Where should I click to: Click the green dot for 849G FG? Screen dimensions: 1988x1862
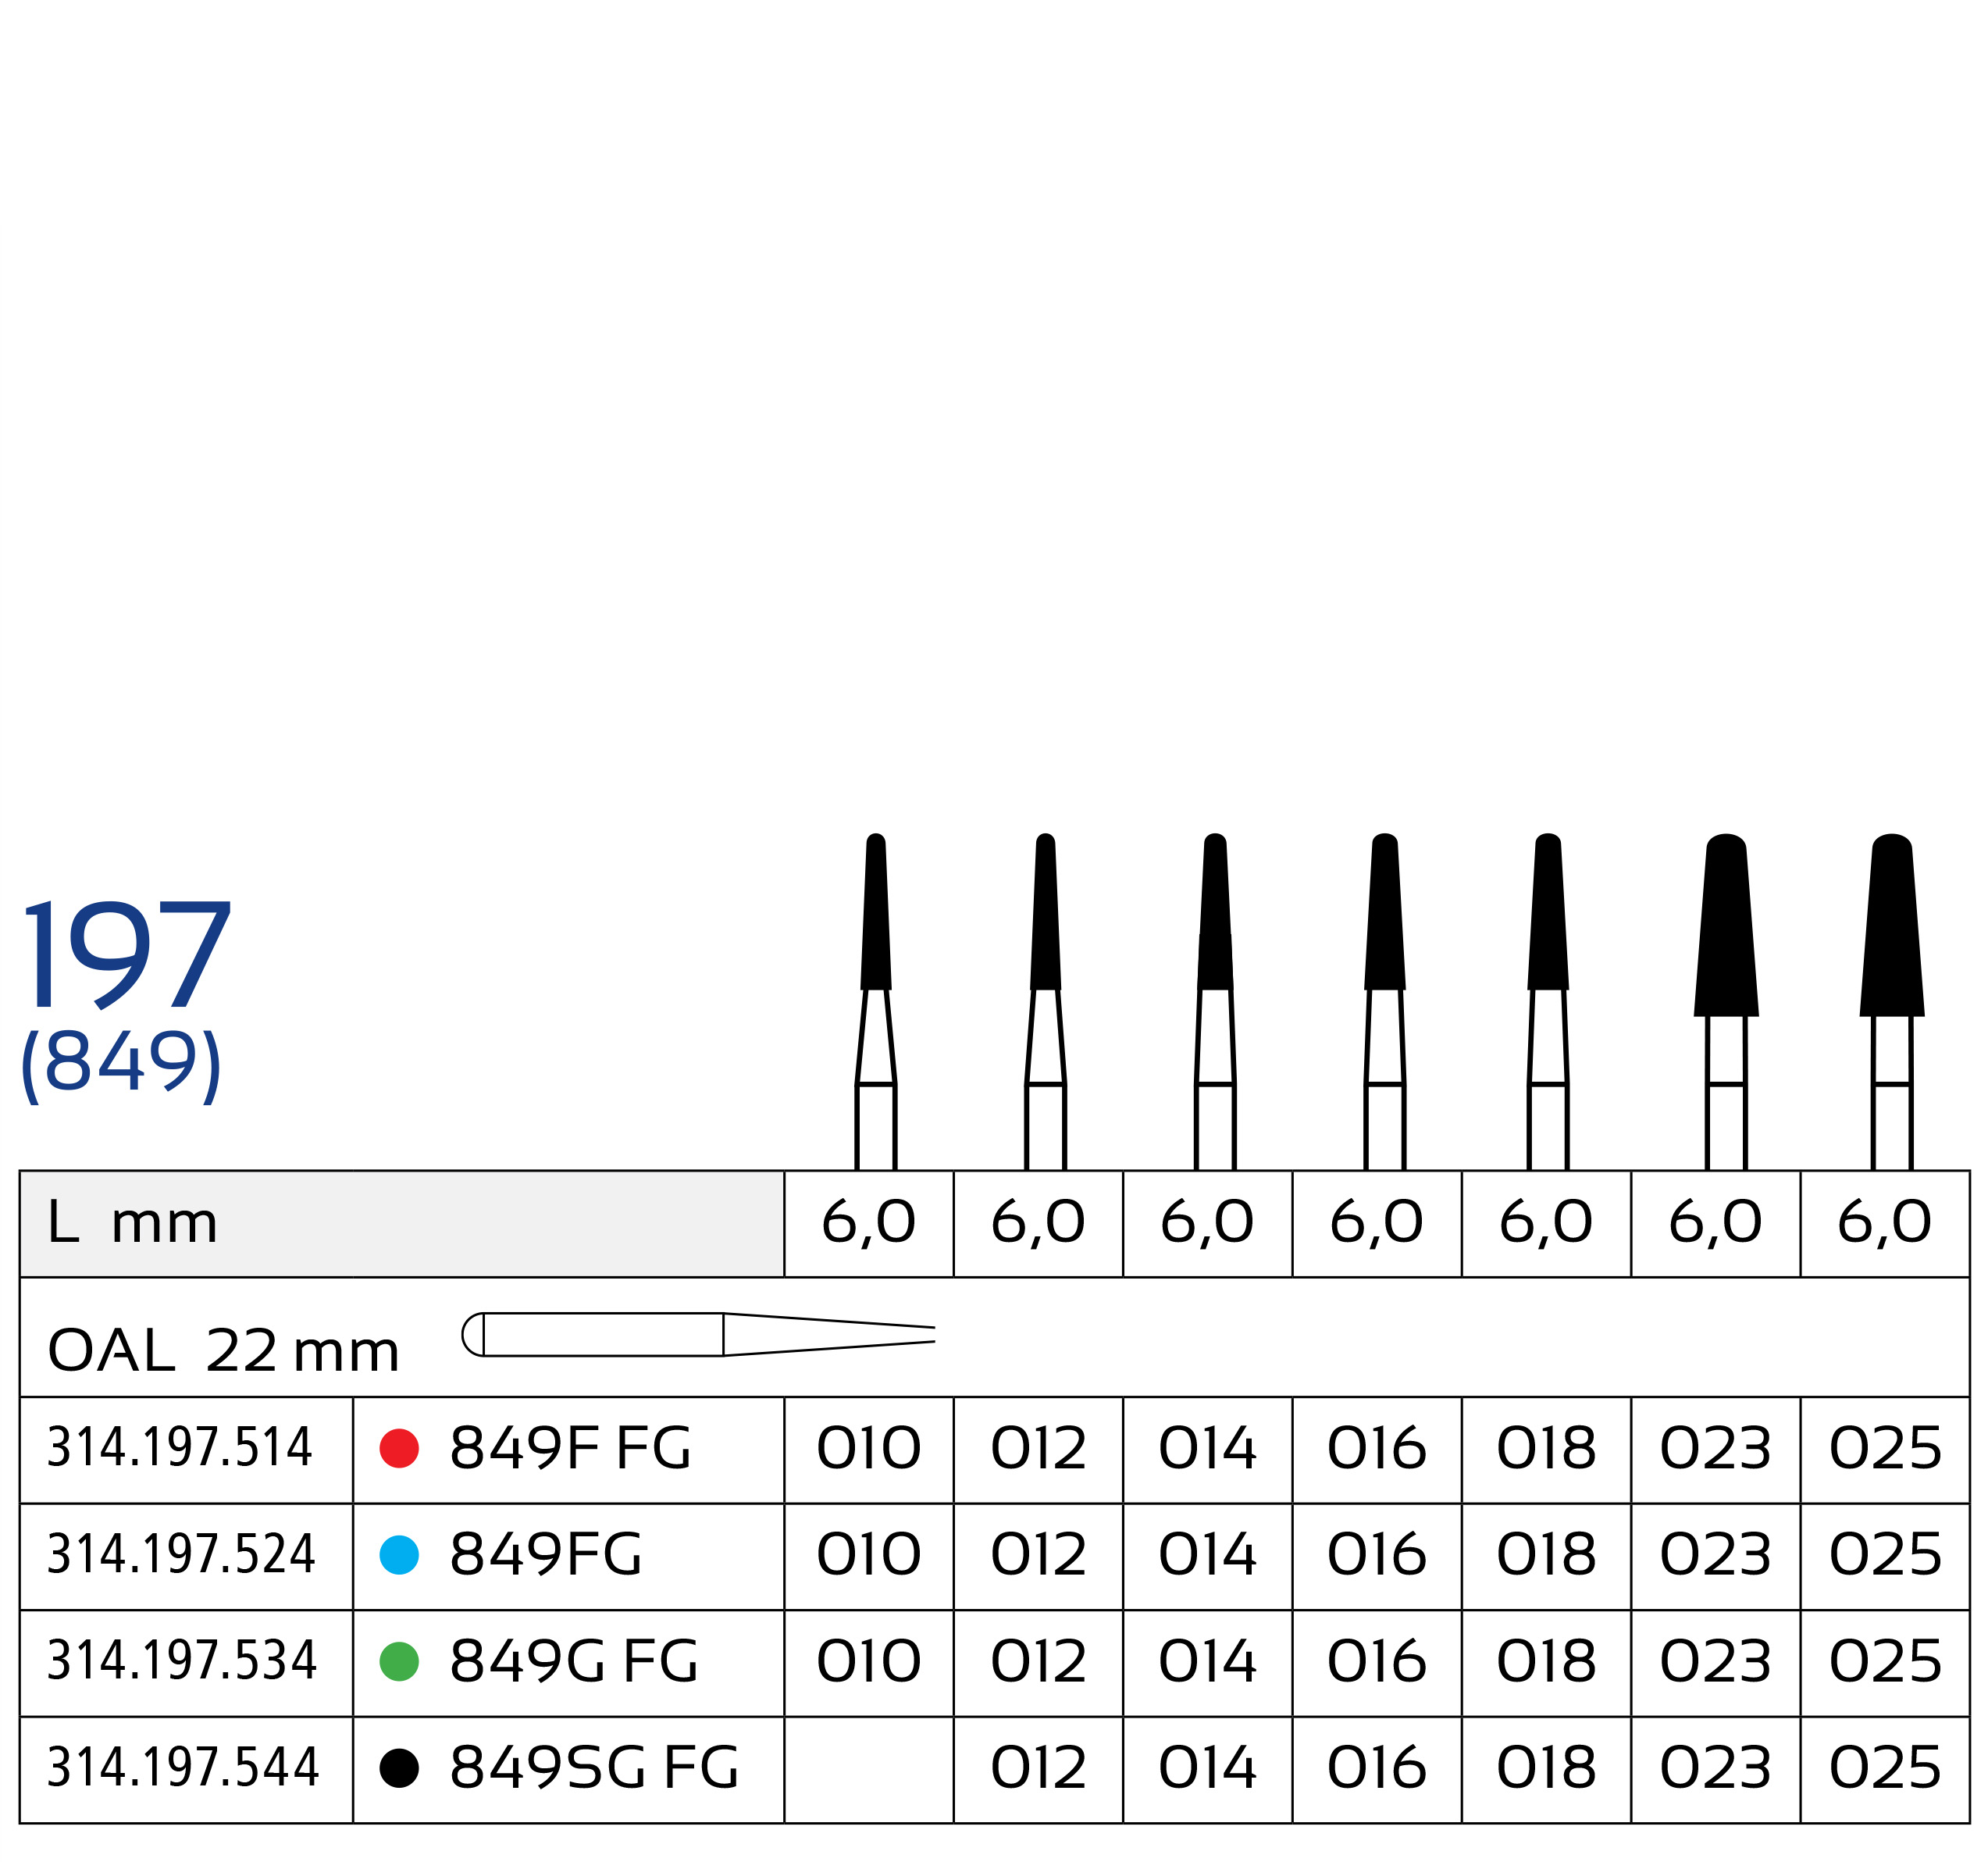(x=399, y=1661)
